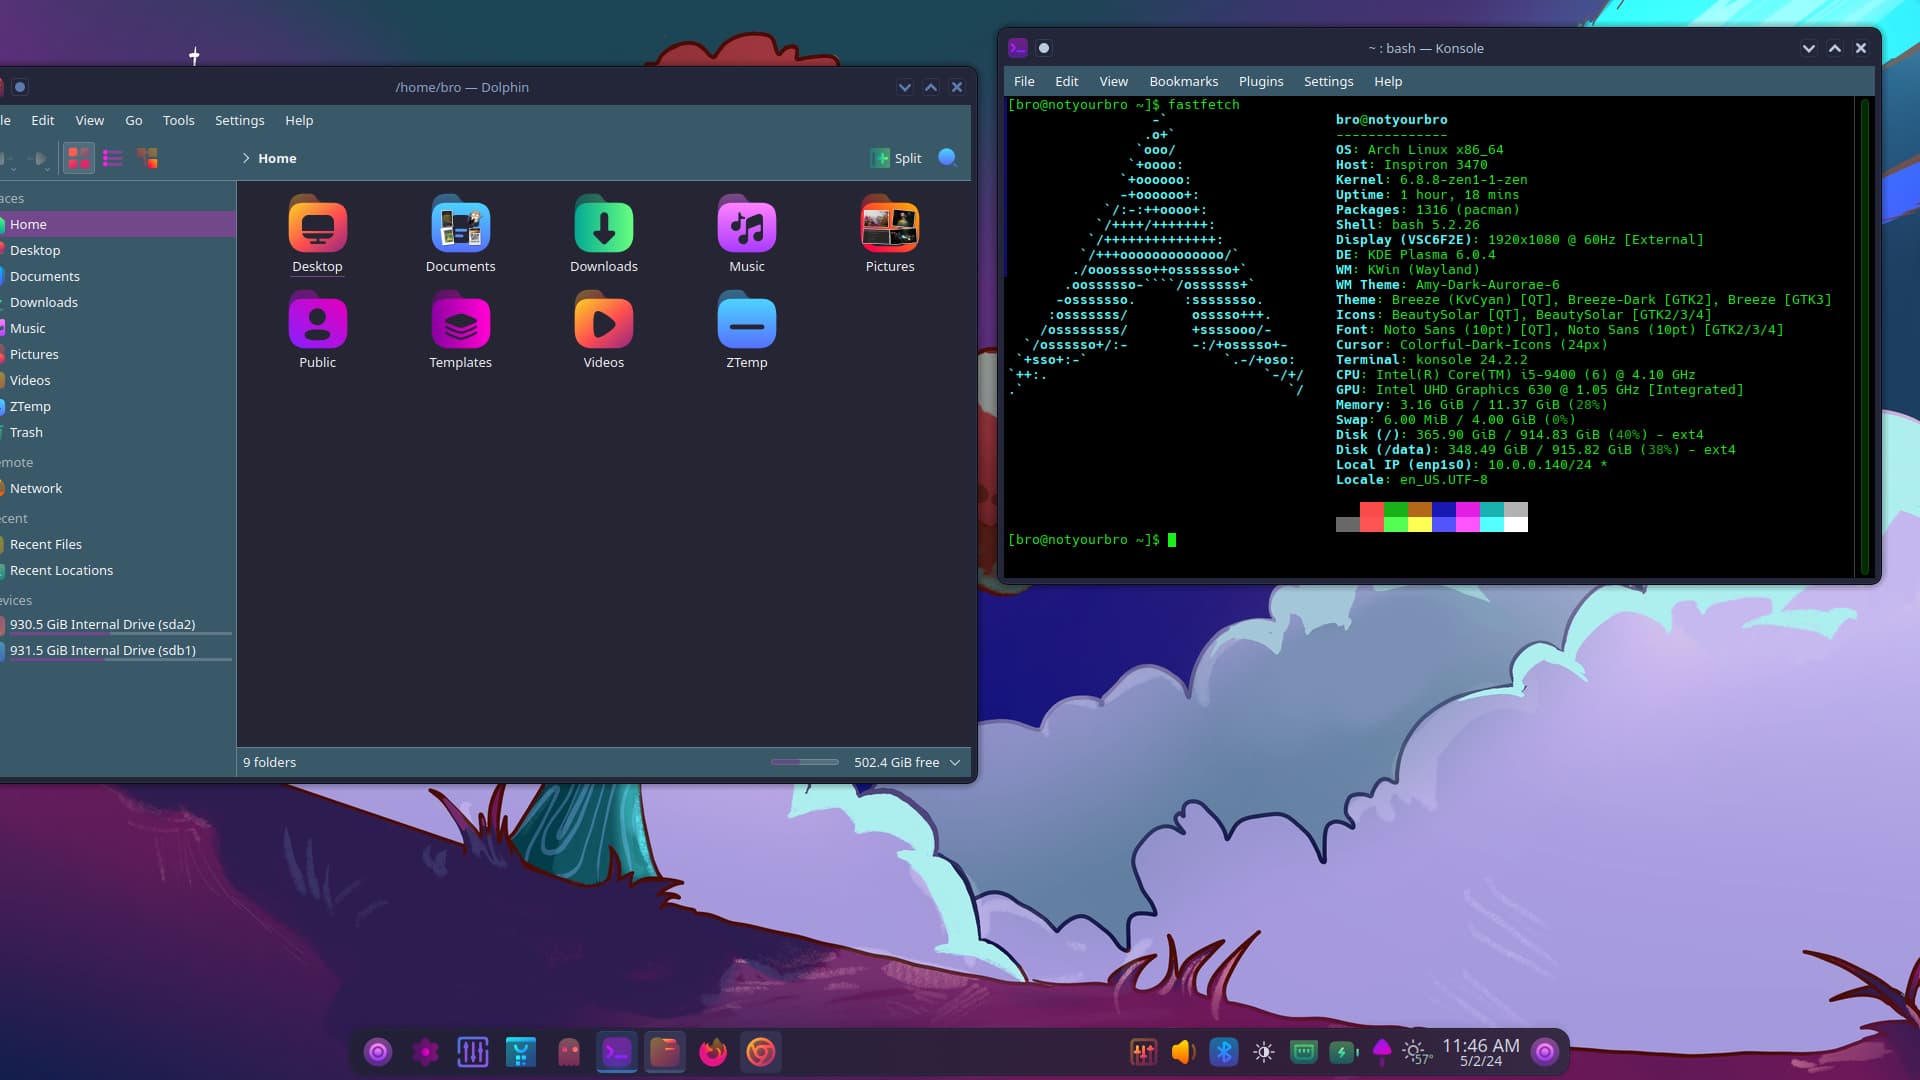Switch to Konsole via its taskbar icon
This screenshot has height=1080, width=1920.
coord(617,1051)
